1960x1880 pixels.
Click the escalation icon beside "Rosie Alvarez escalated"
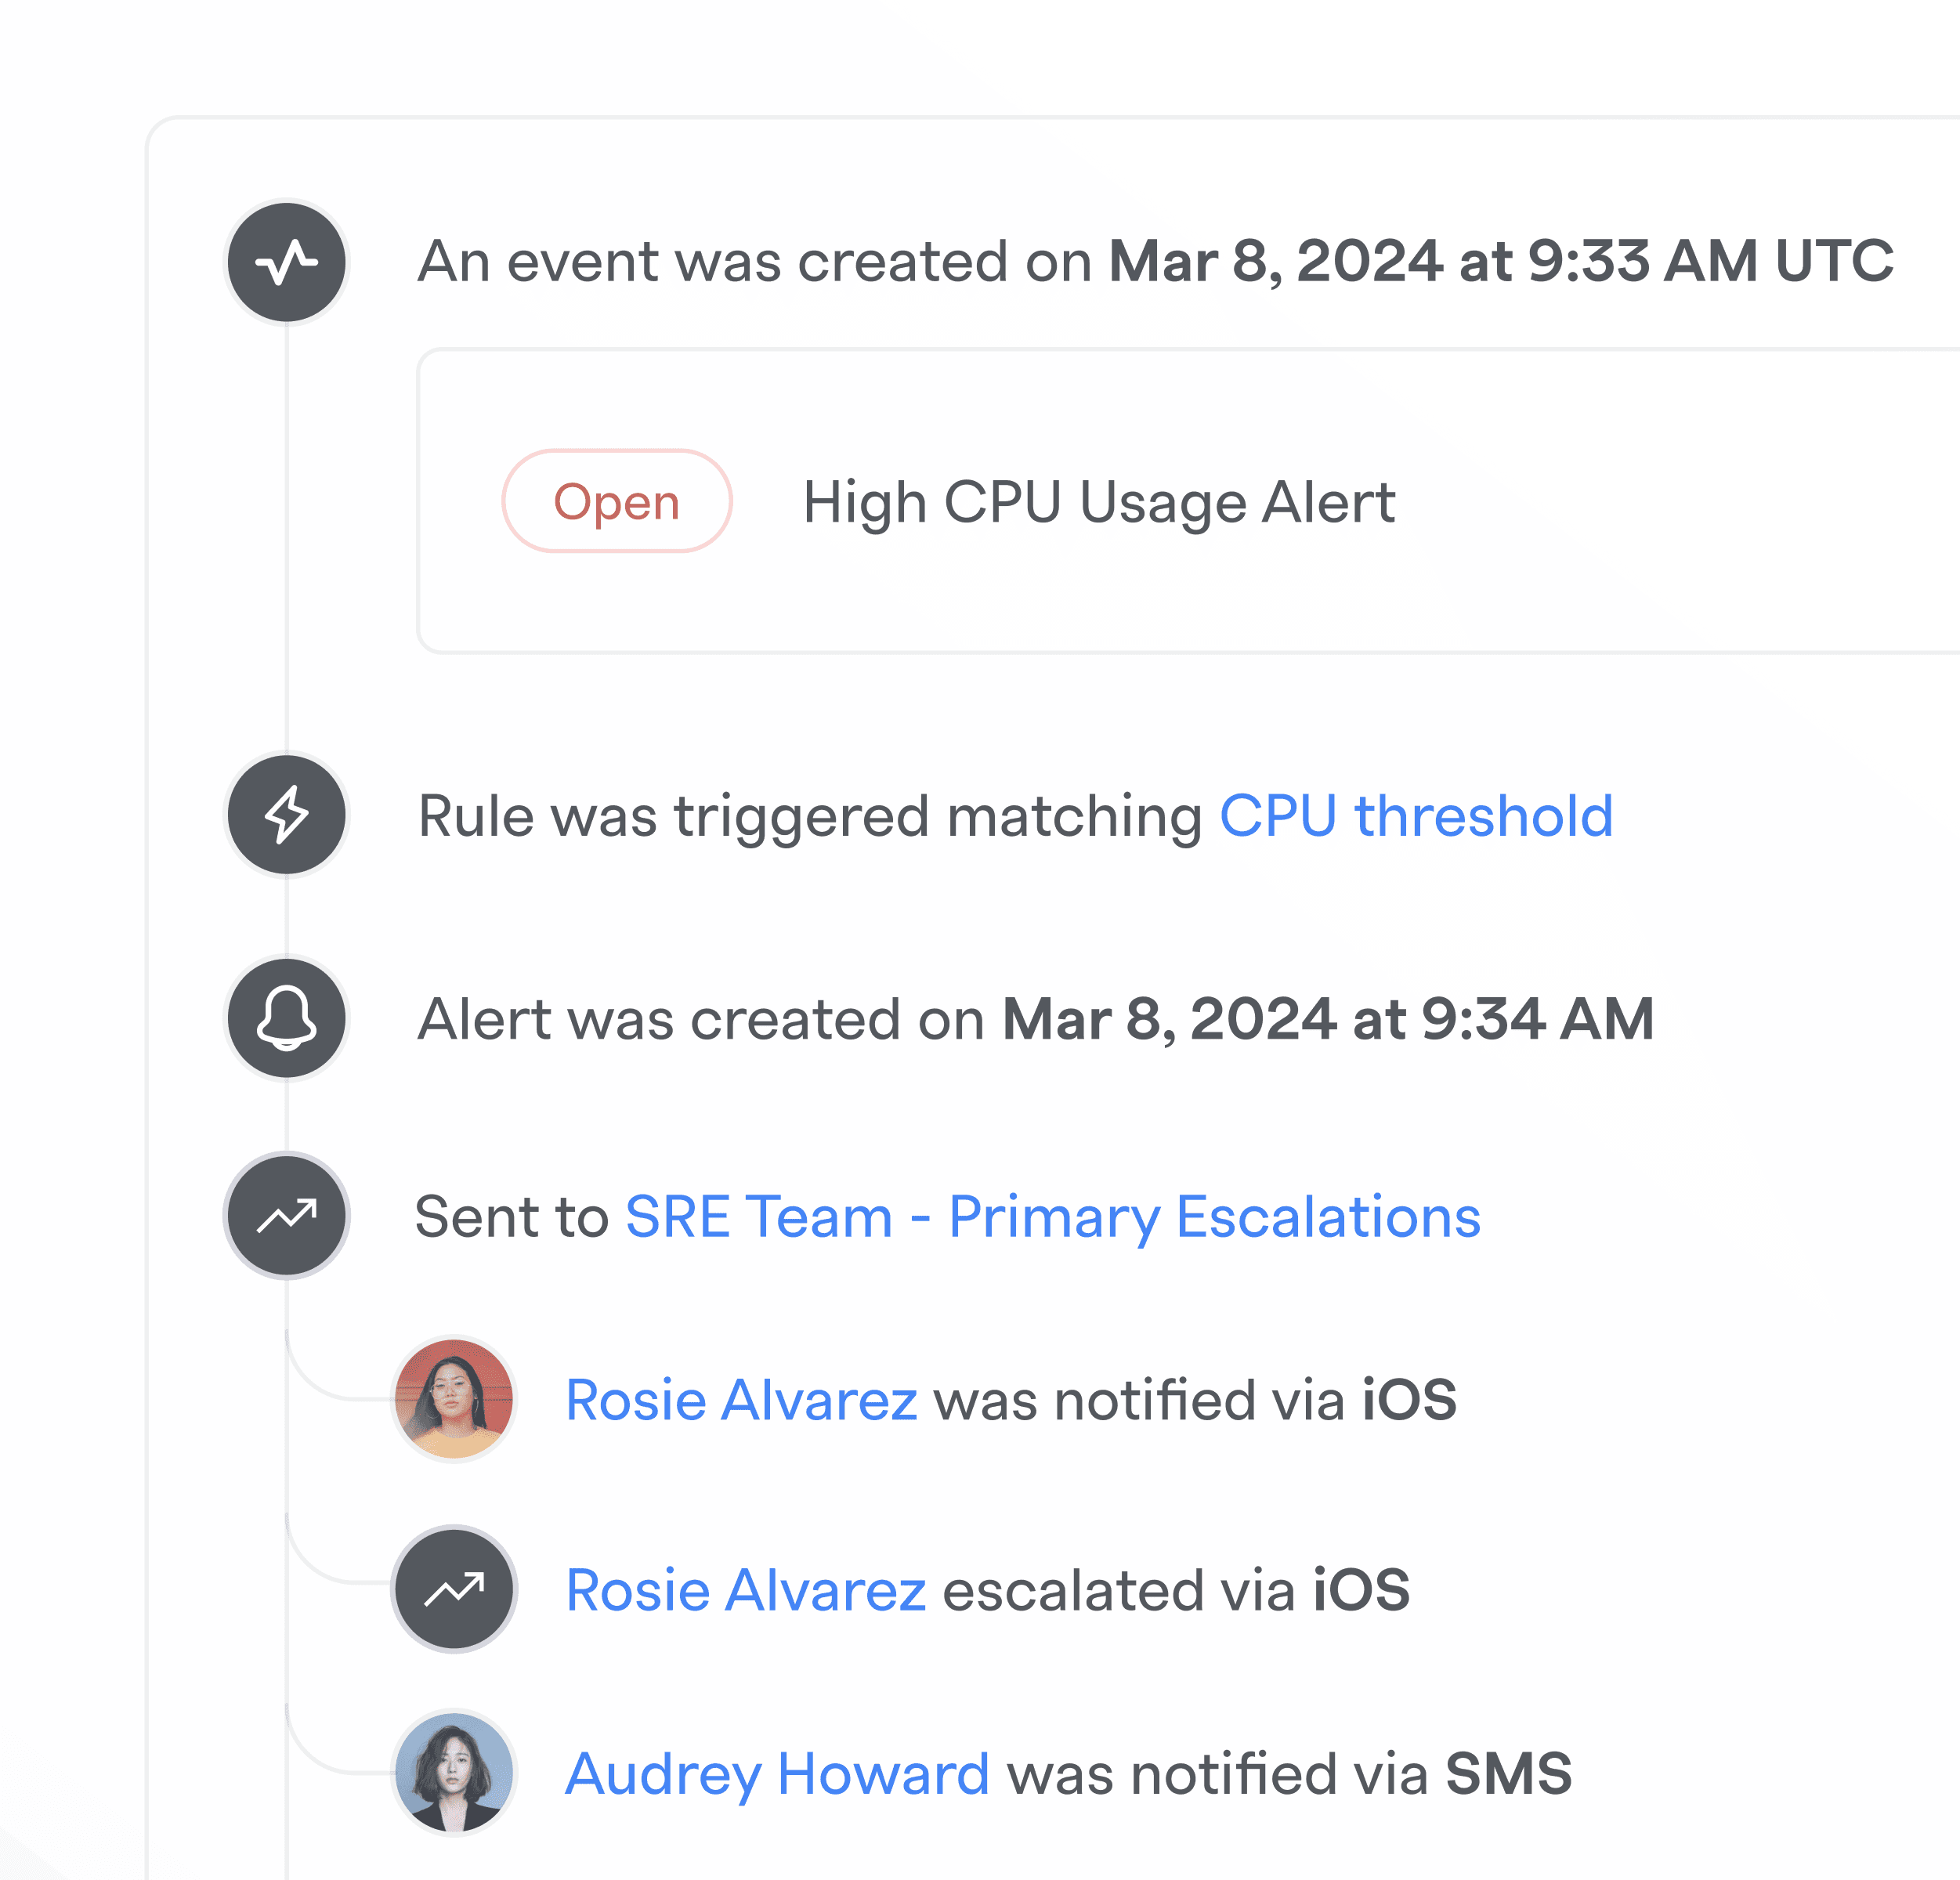(x=454, y=1589)
